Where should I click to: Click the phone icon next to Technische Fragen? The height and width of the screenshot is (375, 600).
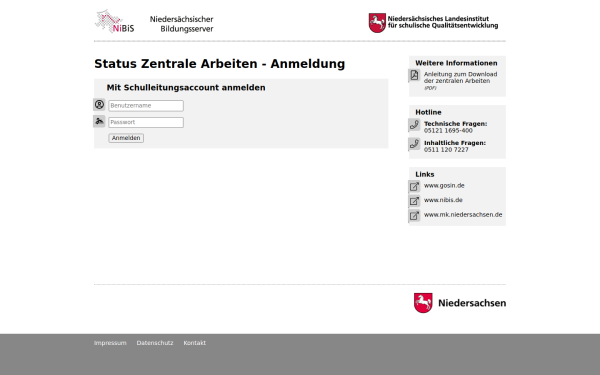coord(414,125)
